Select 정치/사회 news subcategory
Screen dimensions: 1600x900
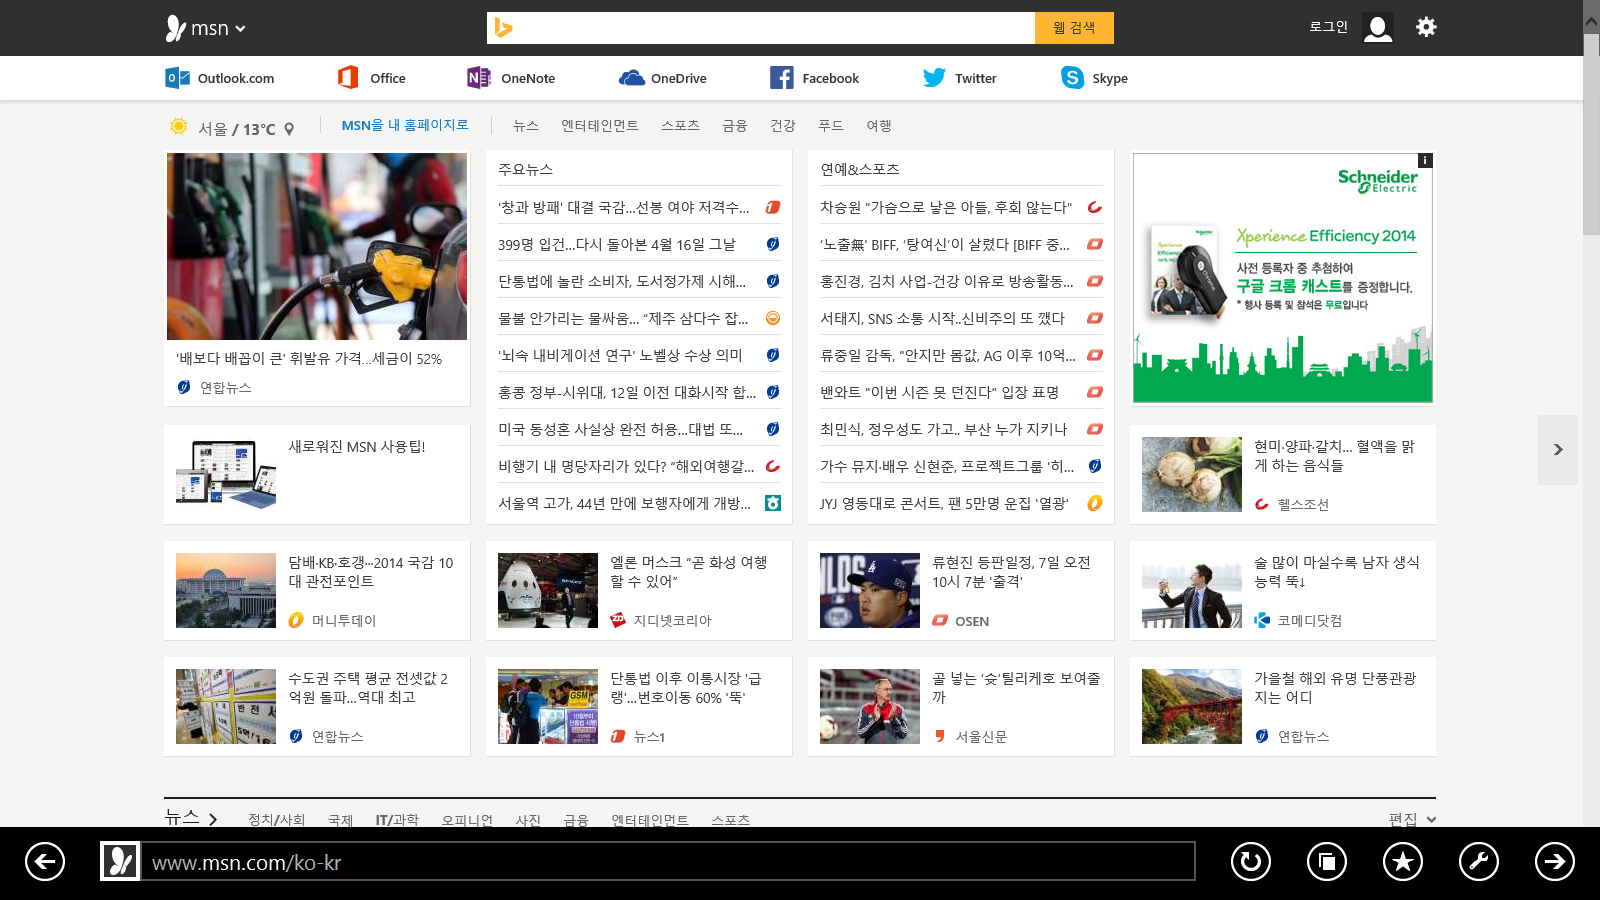click(276, 820)
